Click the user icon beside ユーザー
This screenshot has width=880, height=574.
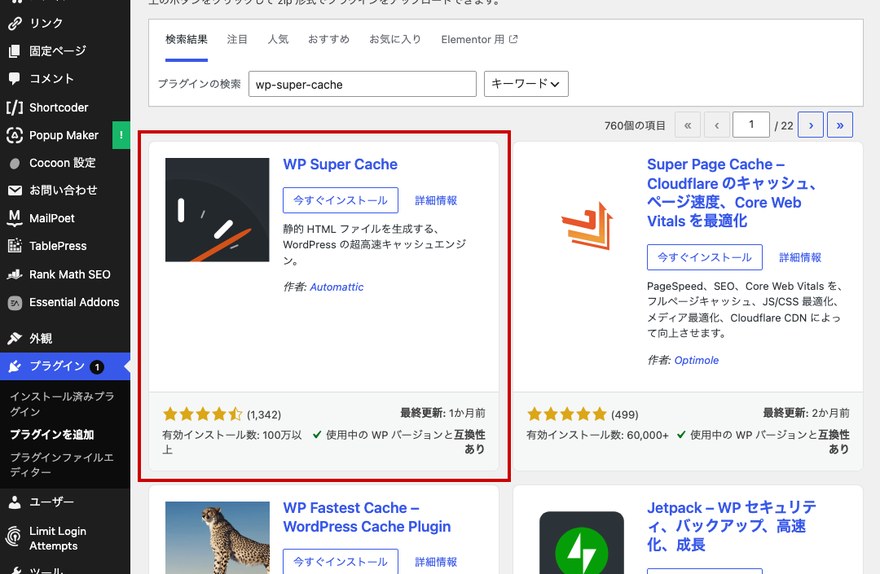click(x=15, y=502)
